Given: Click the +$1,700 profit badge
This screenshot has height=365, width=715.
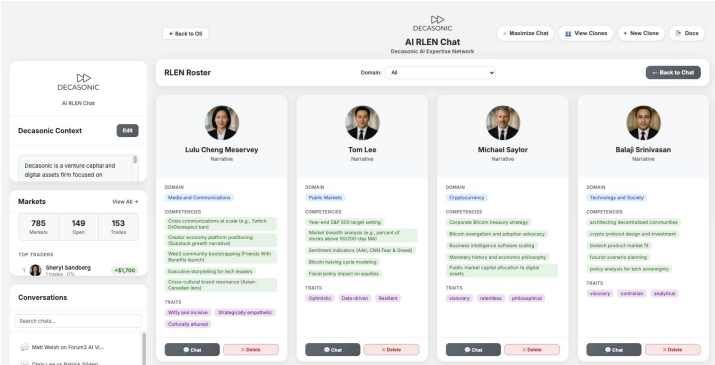Looking at the screenshot, I should click(x=124, y=270).
